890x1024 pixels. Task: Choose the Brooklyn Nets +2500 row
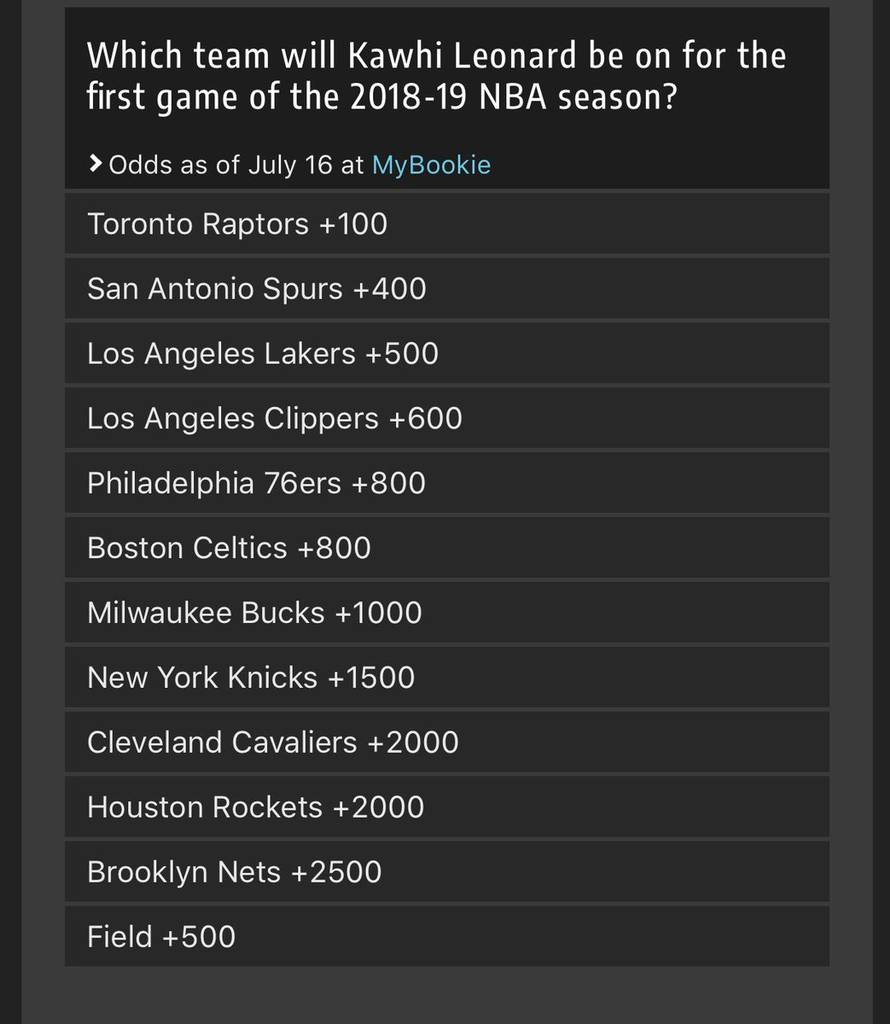(446, 872)
